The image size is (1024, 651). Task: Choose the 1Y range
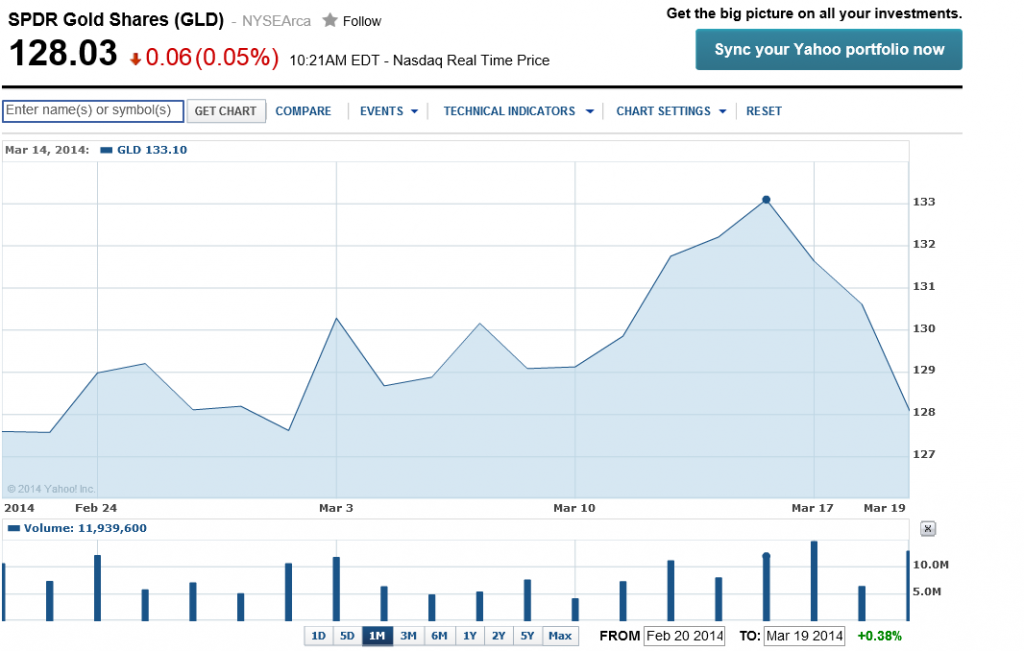[x=470, y=636]
